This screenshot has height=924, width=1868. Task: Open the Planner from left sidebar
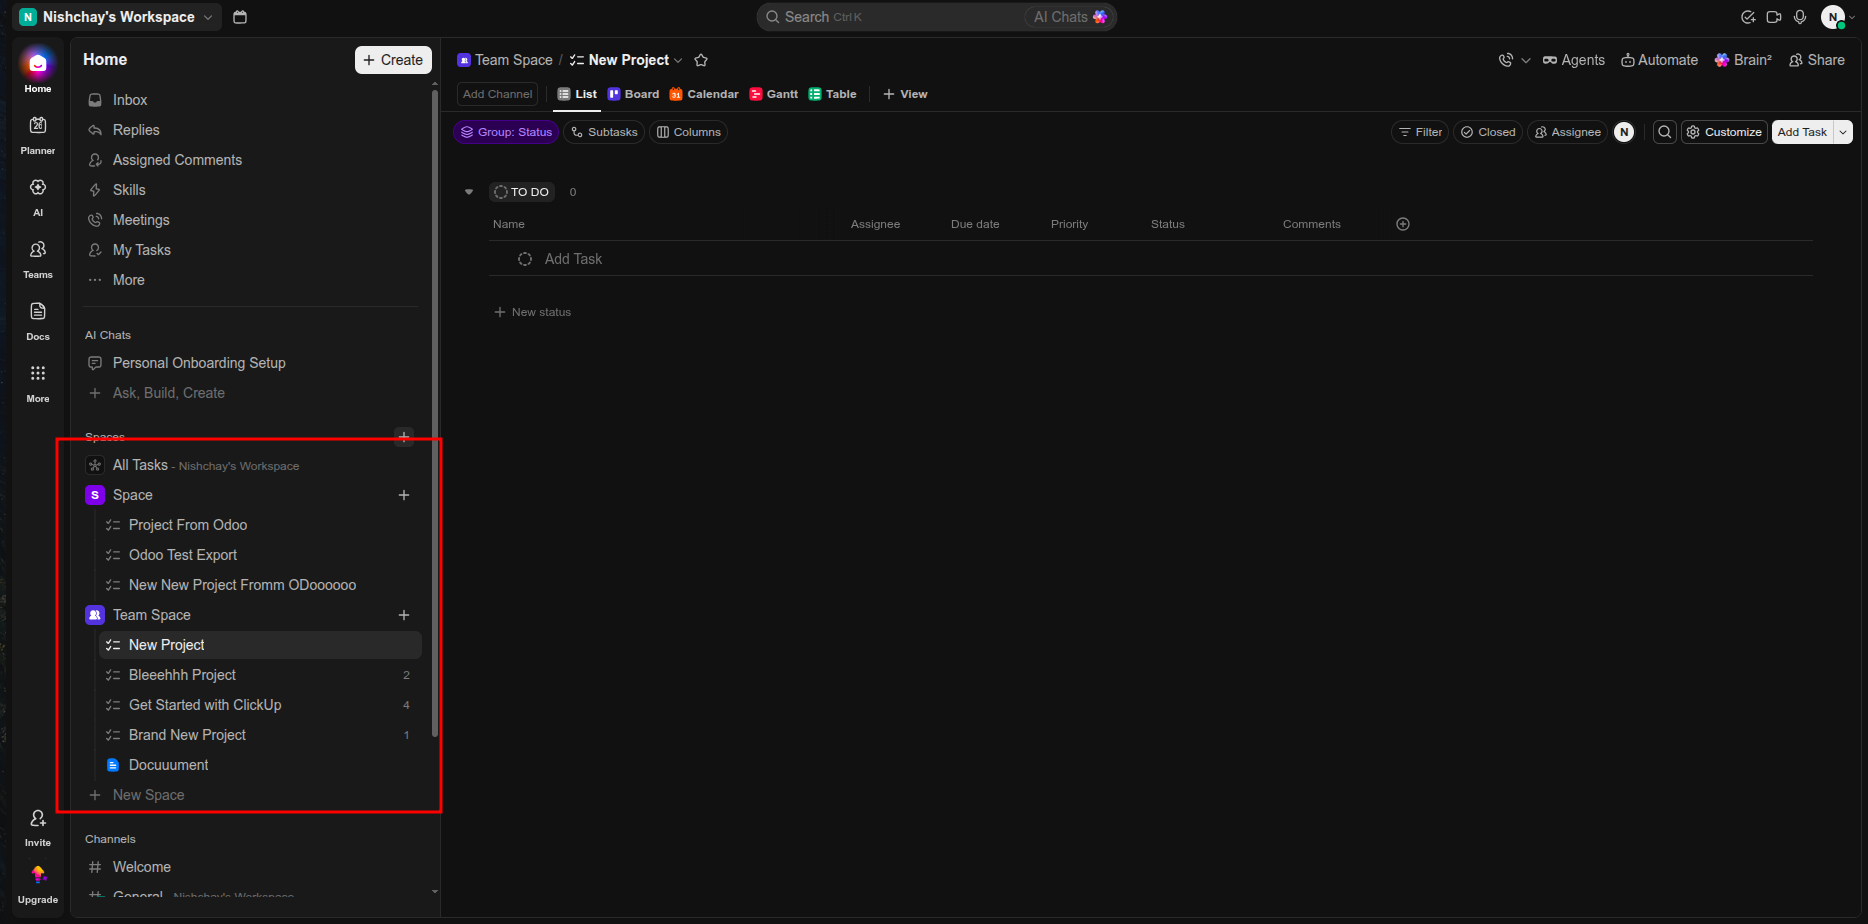tap(38, 135)
